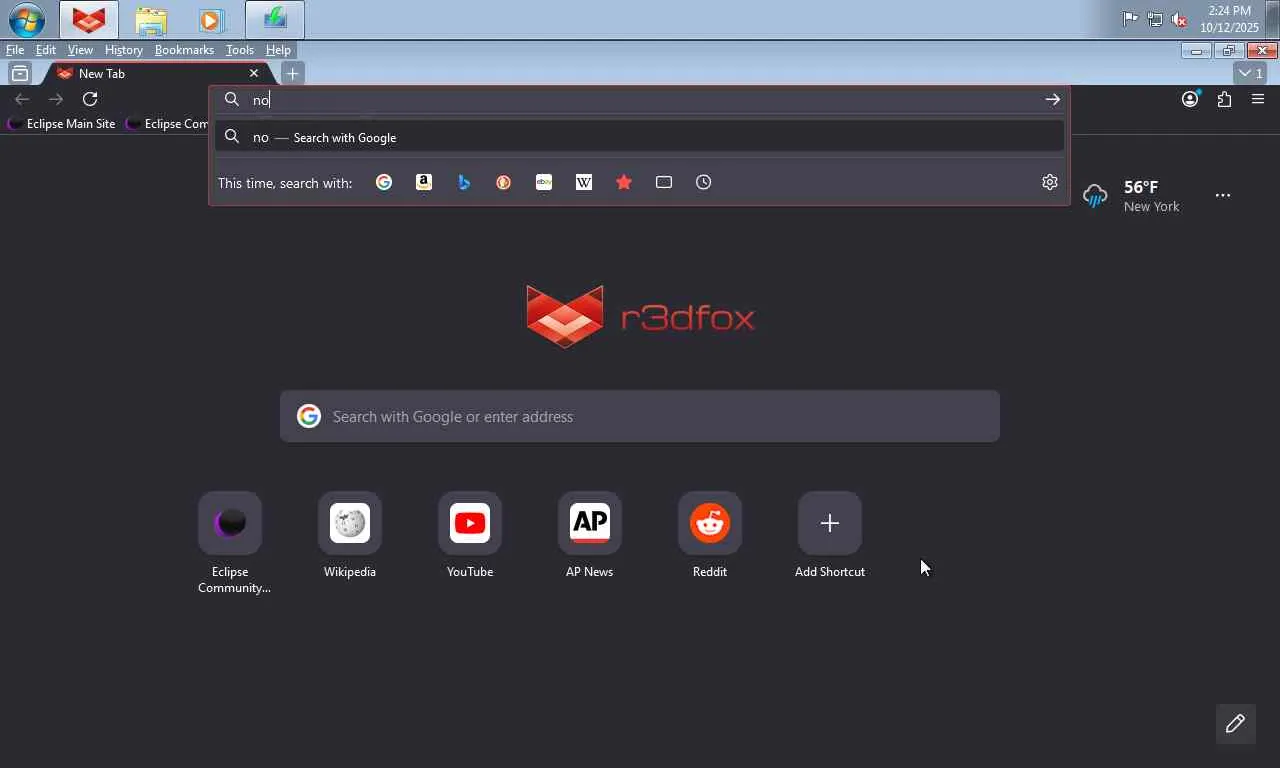Select the New Tab tab

(155, 73)
